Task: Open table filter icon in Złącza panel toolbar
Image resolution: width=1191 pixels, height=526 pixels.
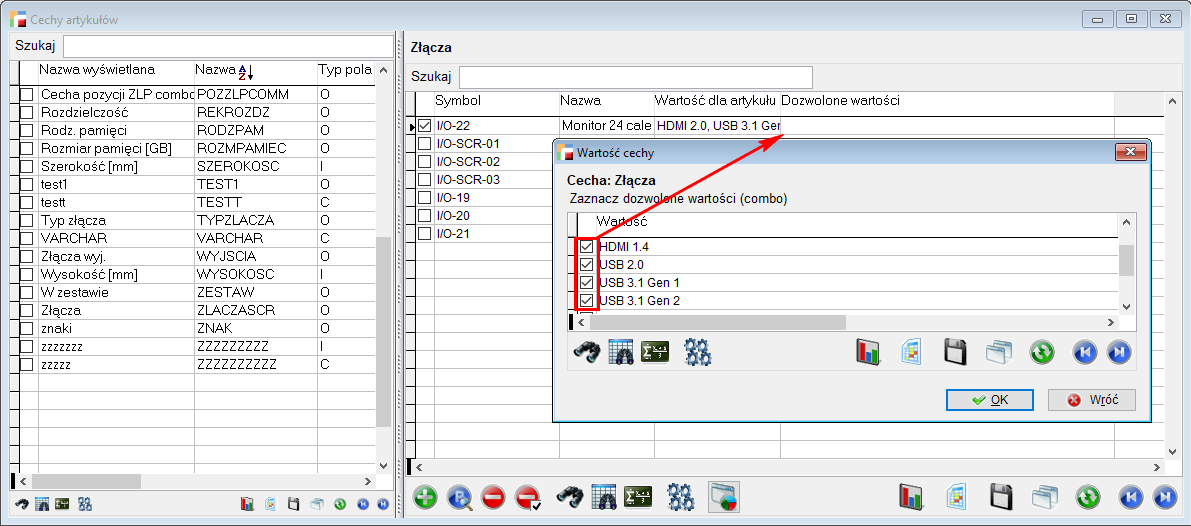Action: (x=605, y=497)
